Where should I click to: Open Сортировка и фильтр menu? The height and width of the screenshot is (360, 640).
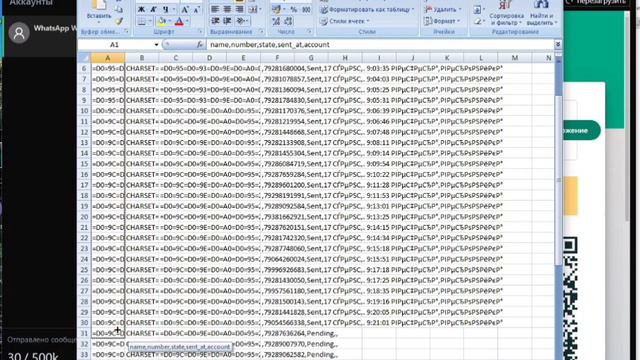tap(507, 12)
